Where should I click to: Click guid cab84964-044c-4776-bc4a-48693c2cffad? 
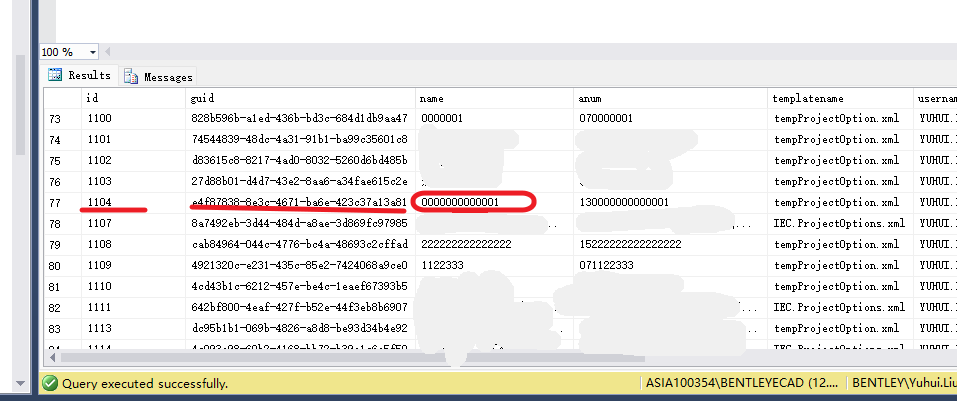[299, 245]
